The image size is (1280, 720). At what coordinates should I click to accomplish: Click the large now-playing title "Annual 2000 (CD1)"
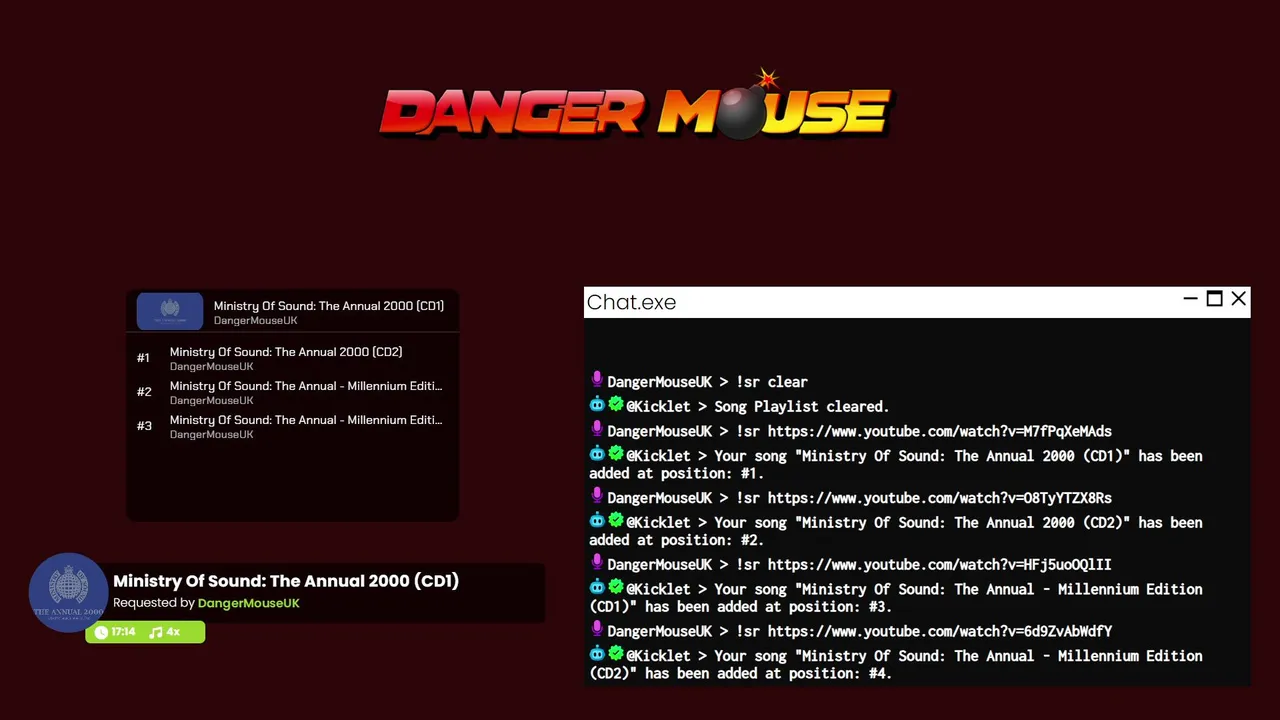286,581
